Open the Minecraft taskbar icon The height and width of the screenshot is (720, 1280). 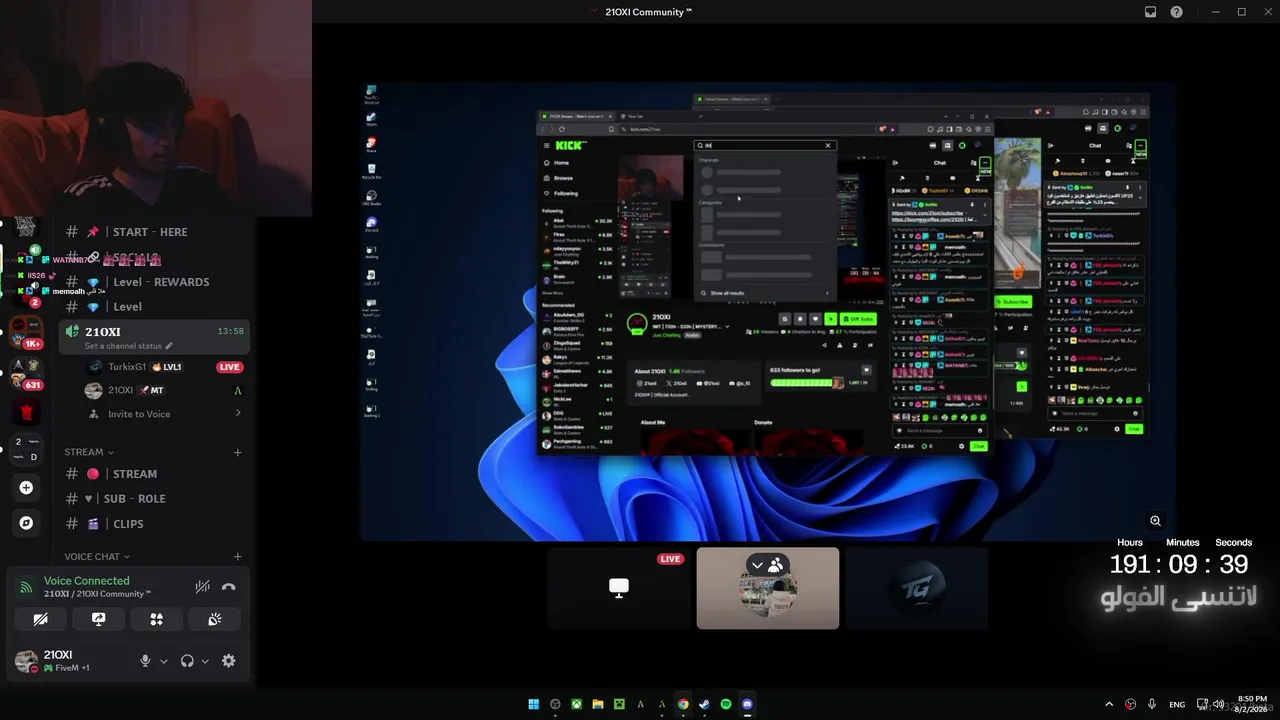619,704
